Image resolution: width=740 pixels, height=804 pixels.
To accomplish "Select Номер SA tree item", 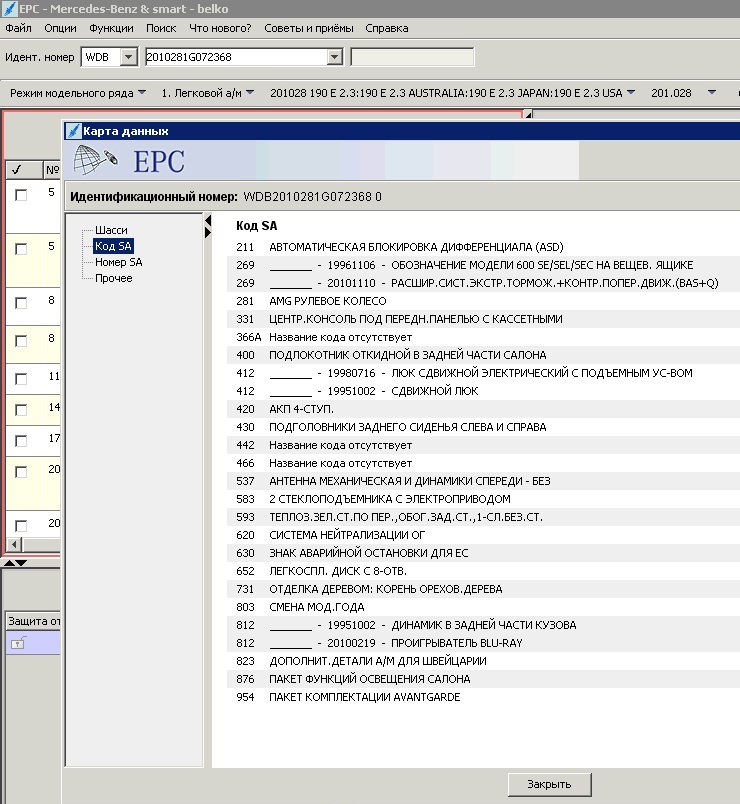I will [x=118, y=262].
